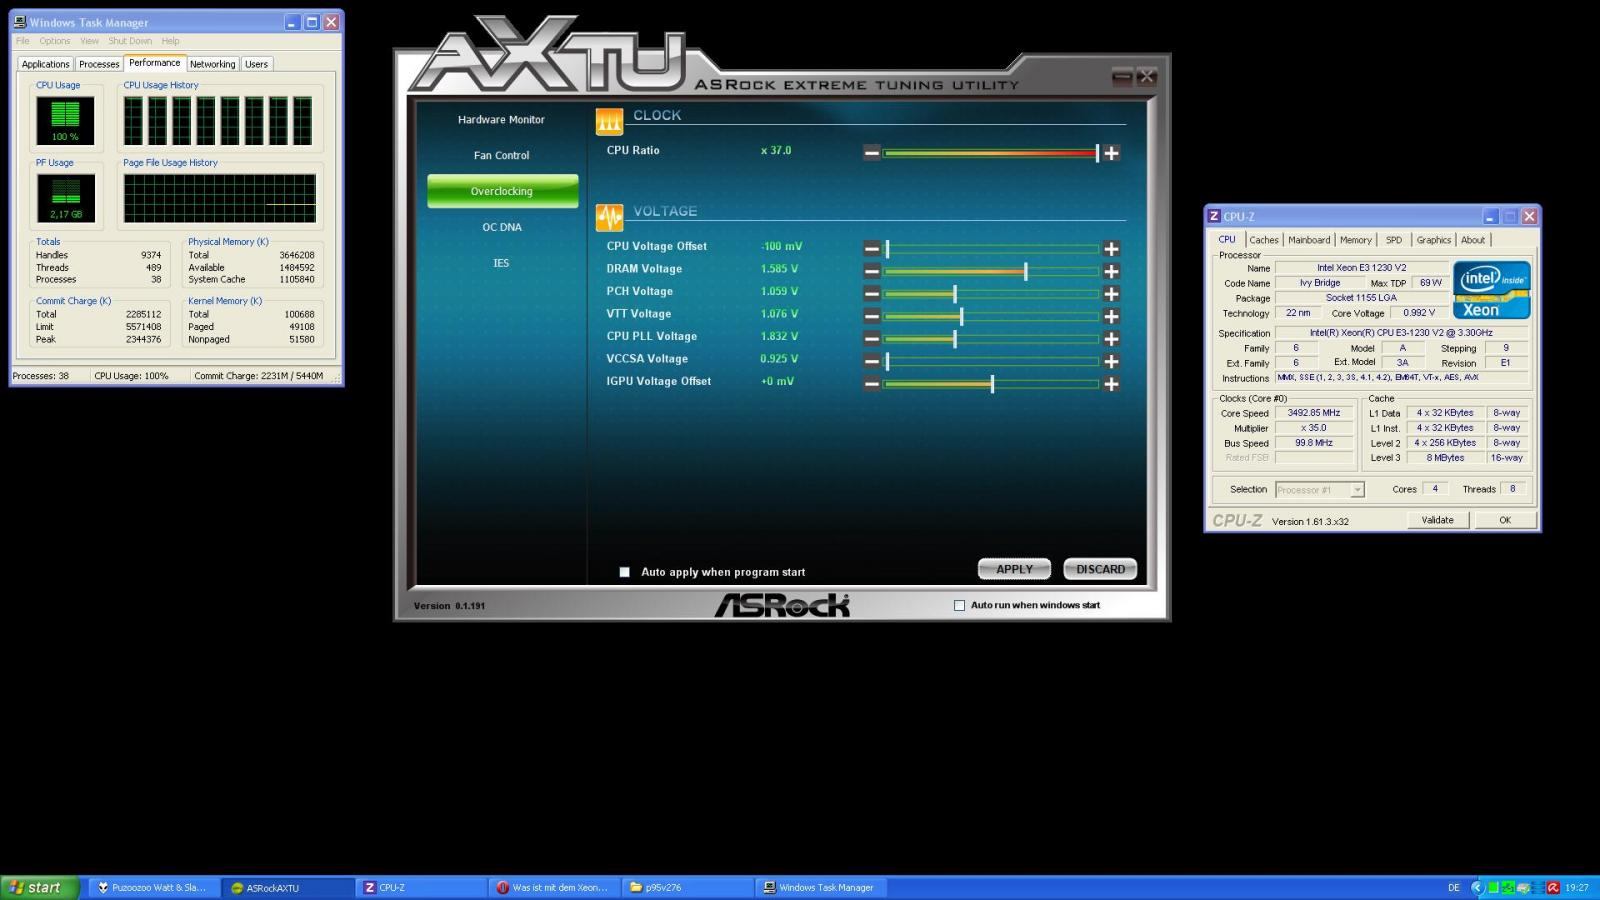Switch to the Processes tab in Task Manager
This screenshot has width=1600, height=900.
point(99,64)
